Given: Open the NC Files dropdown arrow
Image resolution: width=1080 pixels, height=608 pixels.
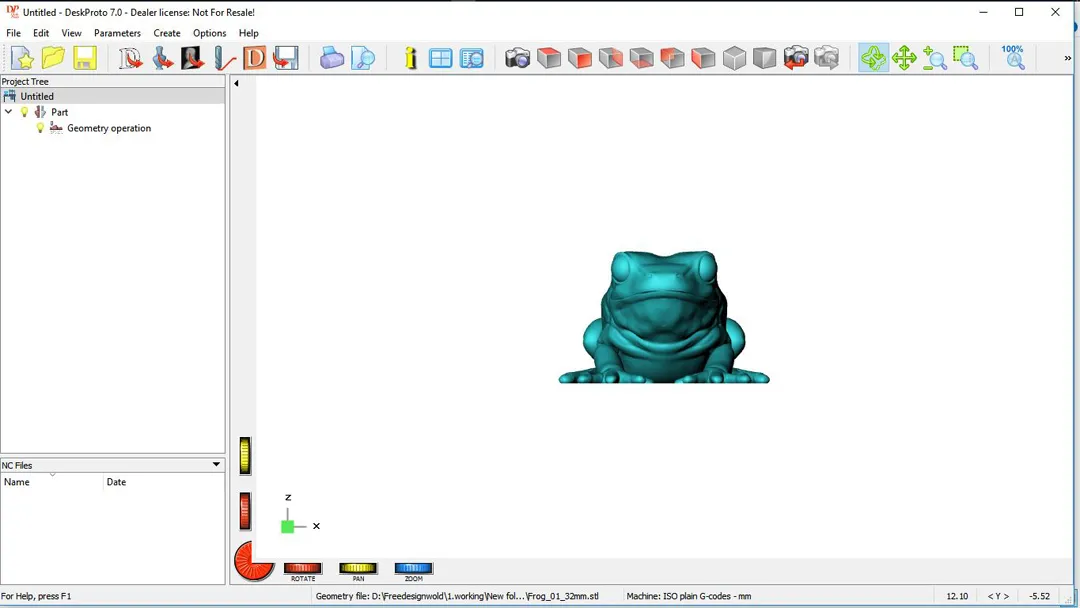Looking at the screenshot, I should pos(216,465).
